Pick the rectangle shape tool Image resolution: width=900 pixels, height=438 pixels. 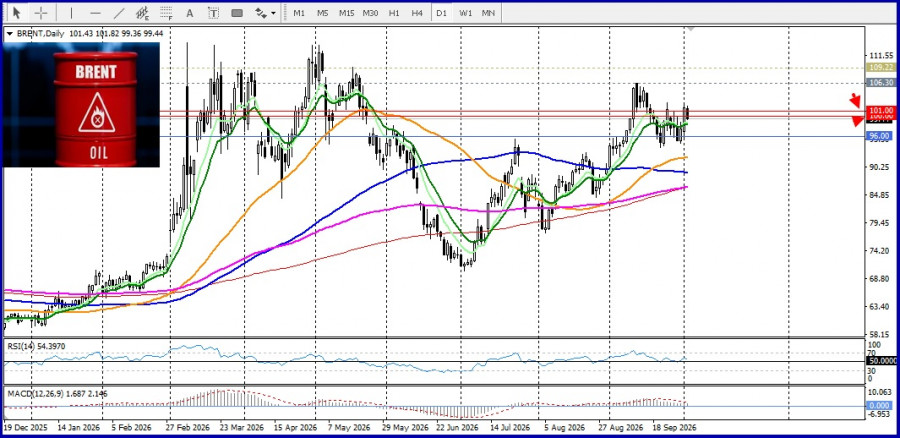(237, 13)
